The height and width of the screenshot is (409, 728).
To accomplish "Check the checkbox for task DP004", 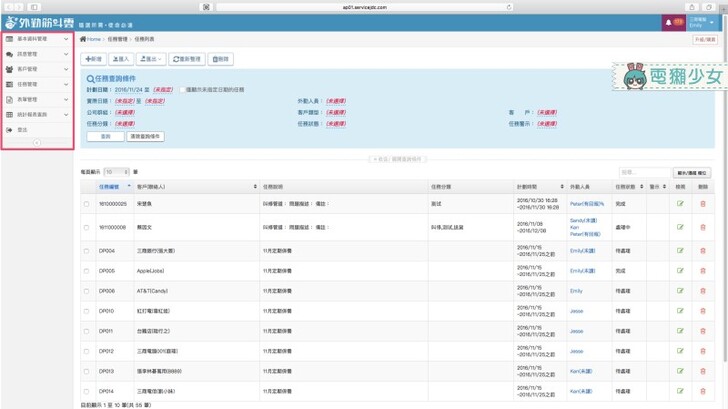I will click(86, 251).
